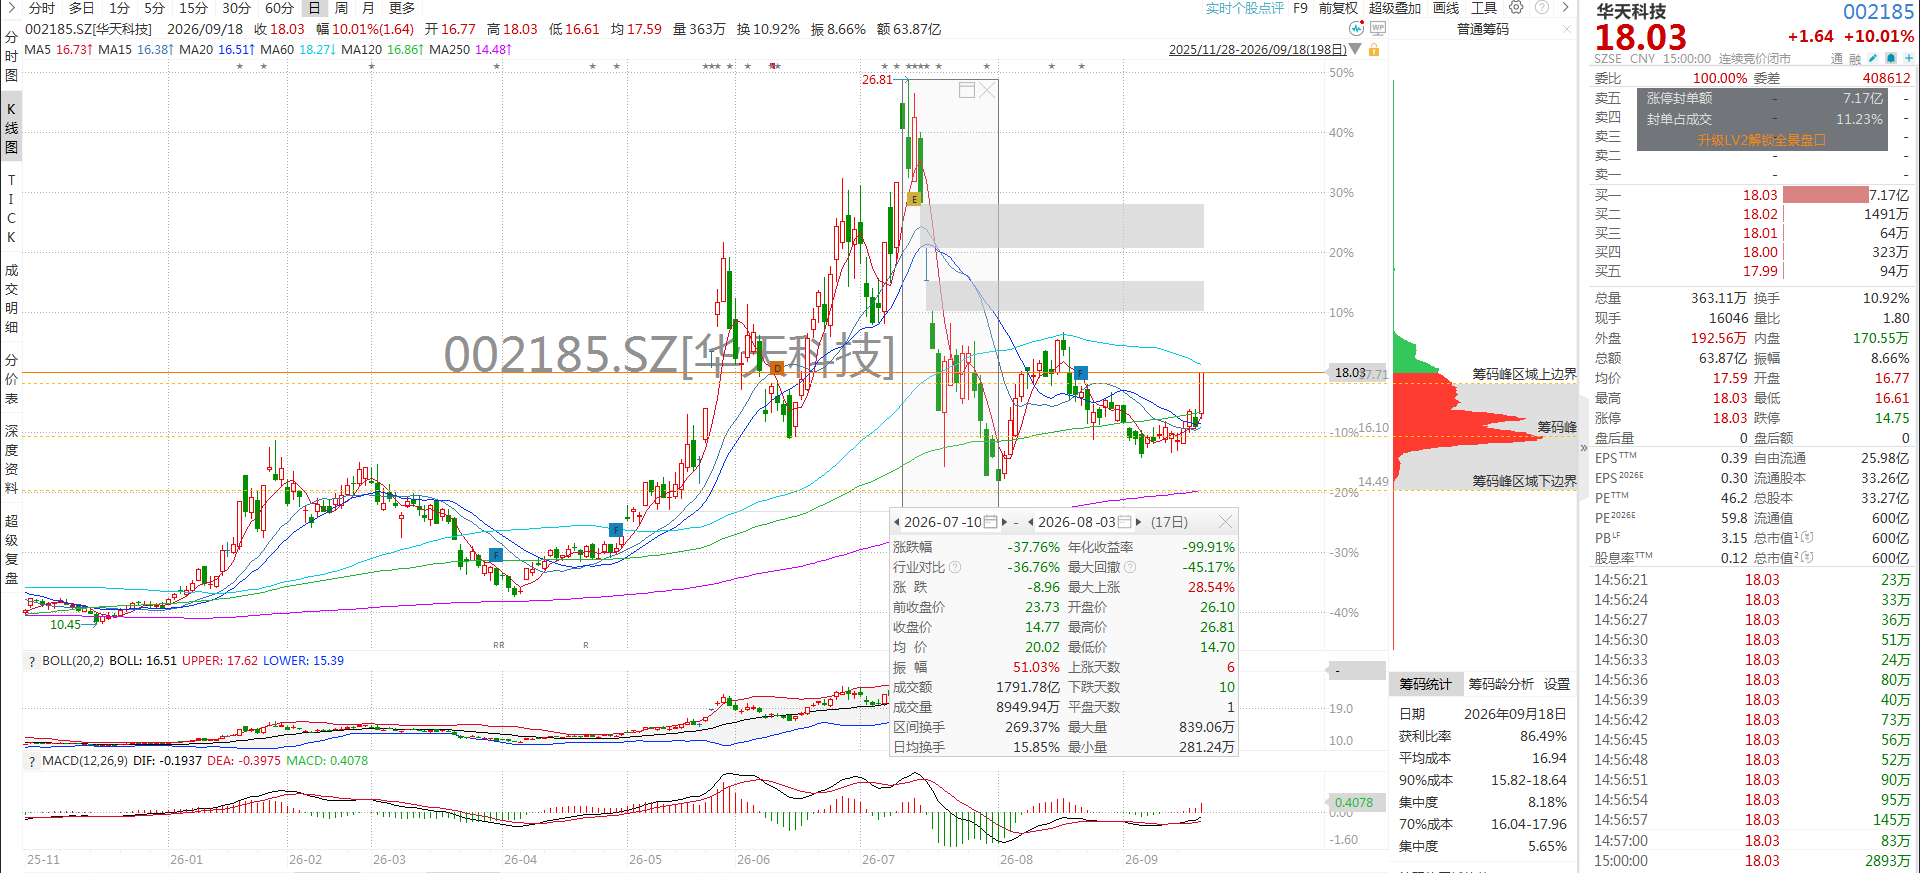Image resolution: width=1920 pixels, height=873 pixels.
Task: Open 实时个股点评 link
Action: click(1244, 8)
